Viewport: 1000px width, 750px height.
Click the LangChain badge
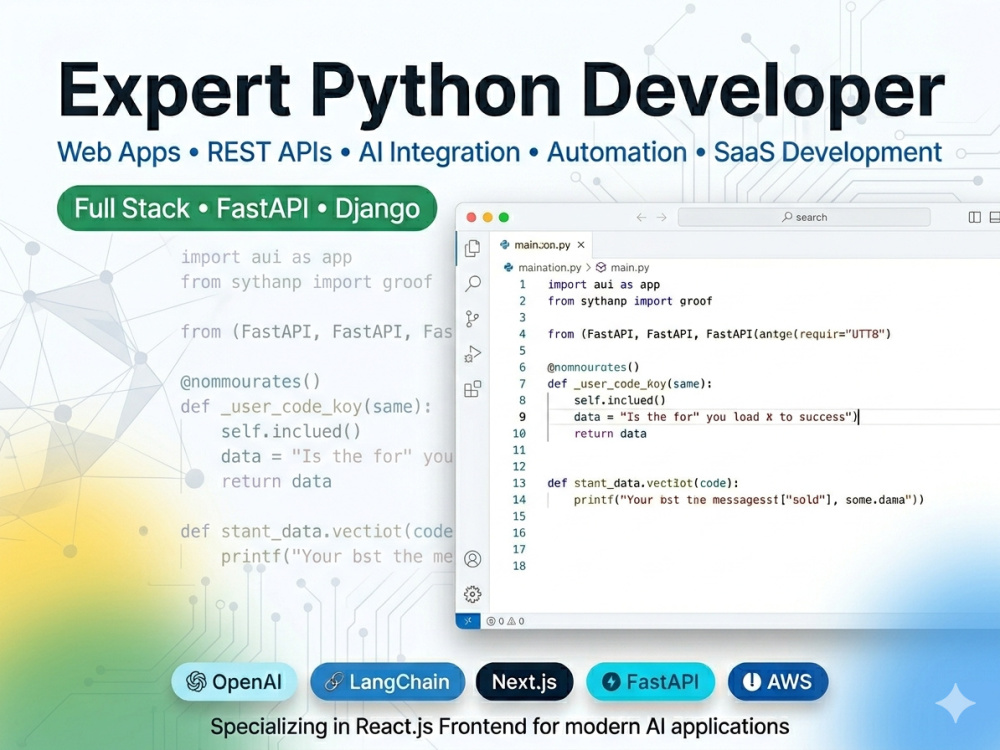[388, 682]
